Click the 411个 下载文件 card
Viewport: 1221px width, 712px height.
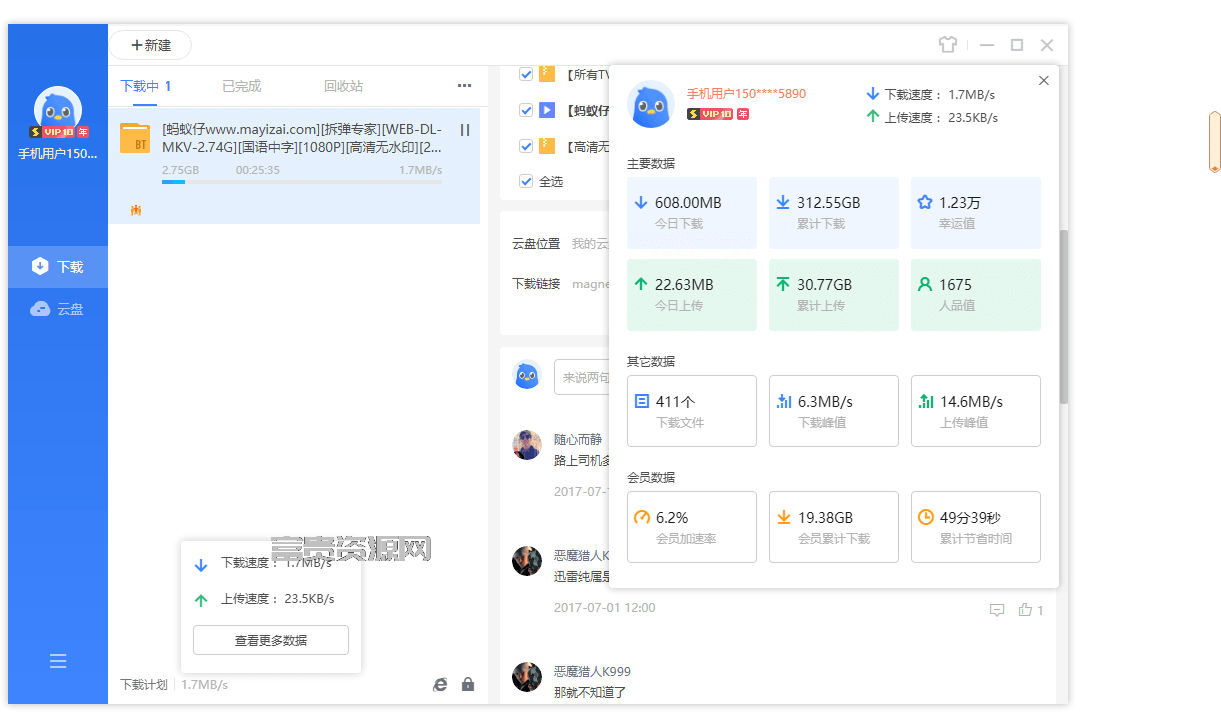tap(692, 411)
